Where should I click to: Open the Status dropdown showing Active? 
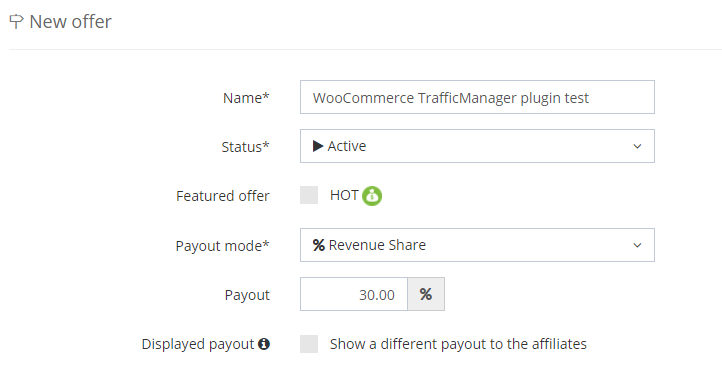point(477,146)
